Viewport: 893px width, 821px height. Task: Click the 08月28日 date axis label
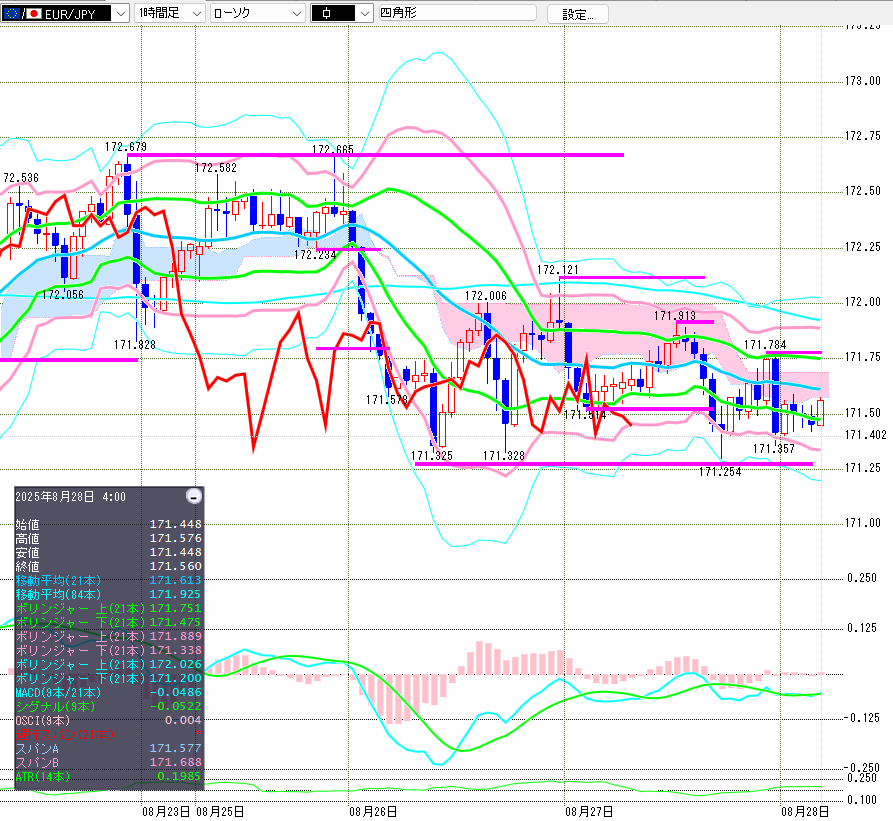(805, 811)
